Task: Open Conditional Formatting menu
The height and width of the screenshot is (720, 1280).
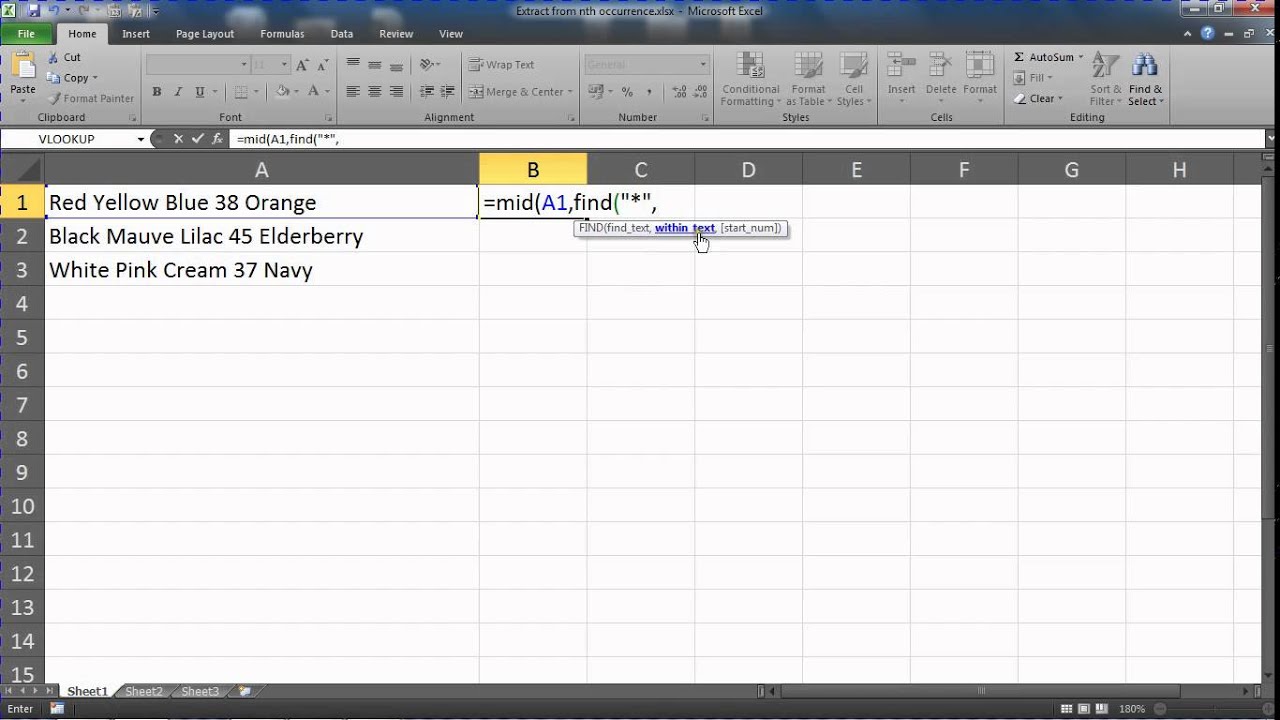Action: (x=750, y=79)
